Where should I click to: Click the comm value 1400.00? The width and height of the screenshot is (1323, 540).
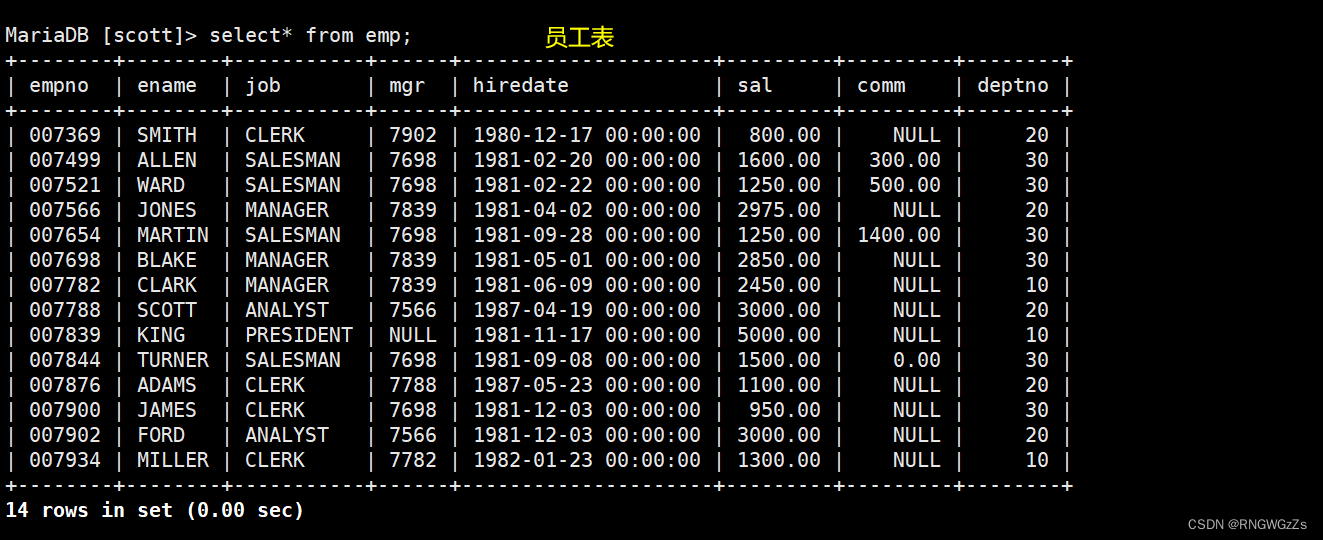pos(899,235)
